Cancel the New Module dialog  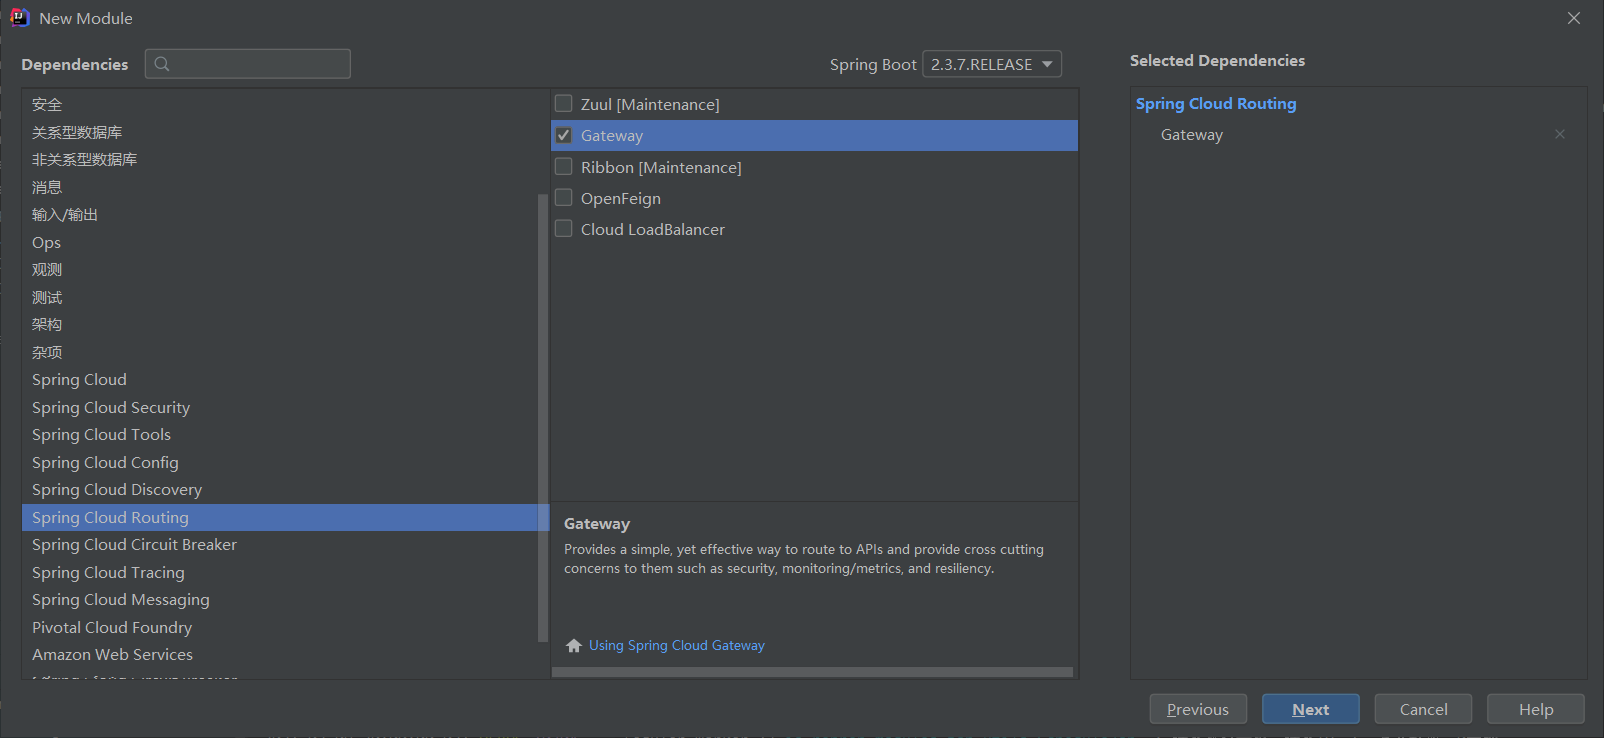point(1423,709)
